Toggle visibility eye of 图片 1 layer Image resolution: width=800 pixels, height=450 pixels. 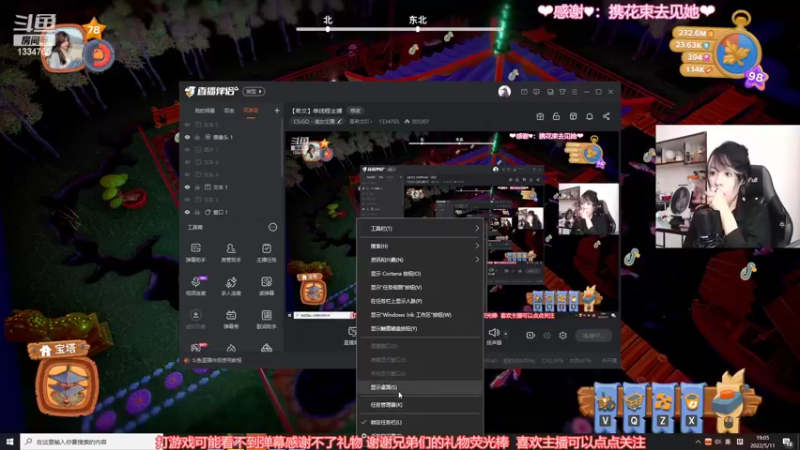click(187, 149)
